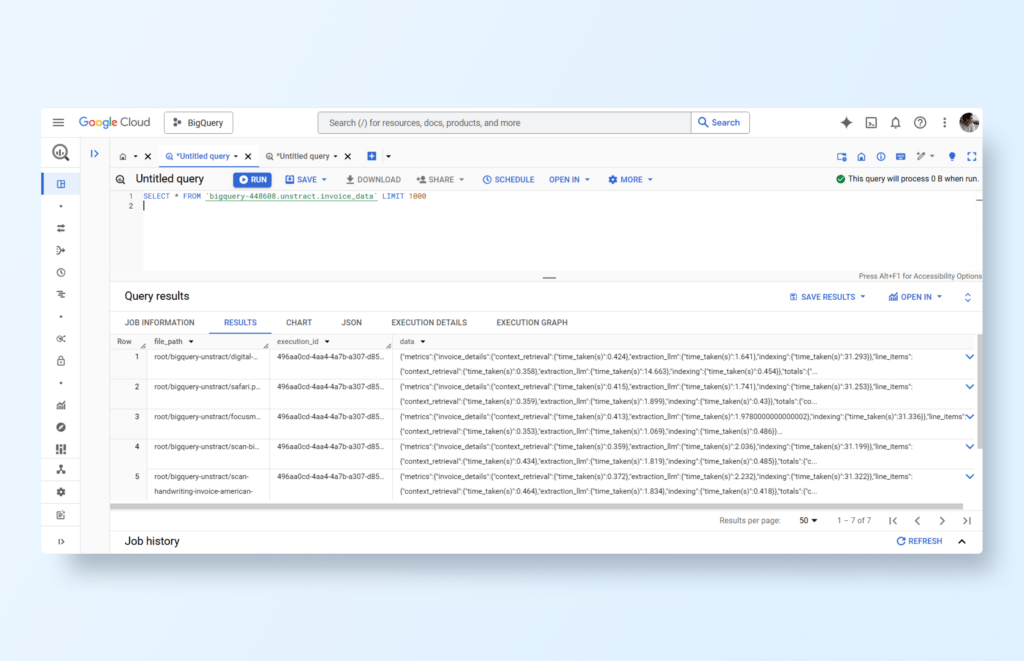1024x661 pixels.
Task: Collapse the Job history panel
Action: point(962,541)
